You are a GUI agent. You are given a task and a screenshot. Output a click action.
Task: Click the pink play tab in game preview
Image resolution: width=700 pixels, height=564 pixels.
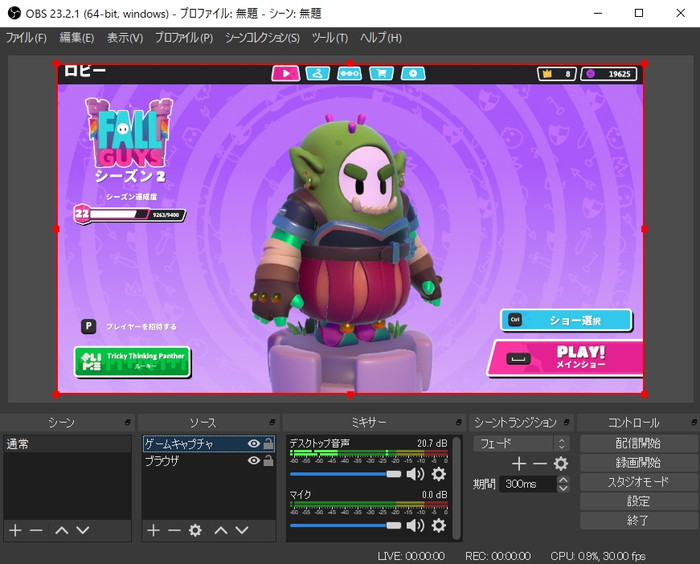(x=286, y=73)
